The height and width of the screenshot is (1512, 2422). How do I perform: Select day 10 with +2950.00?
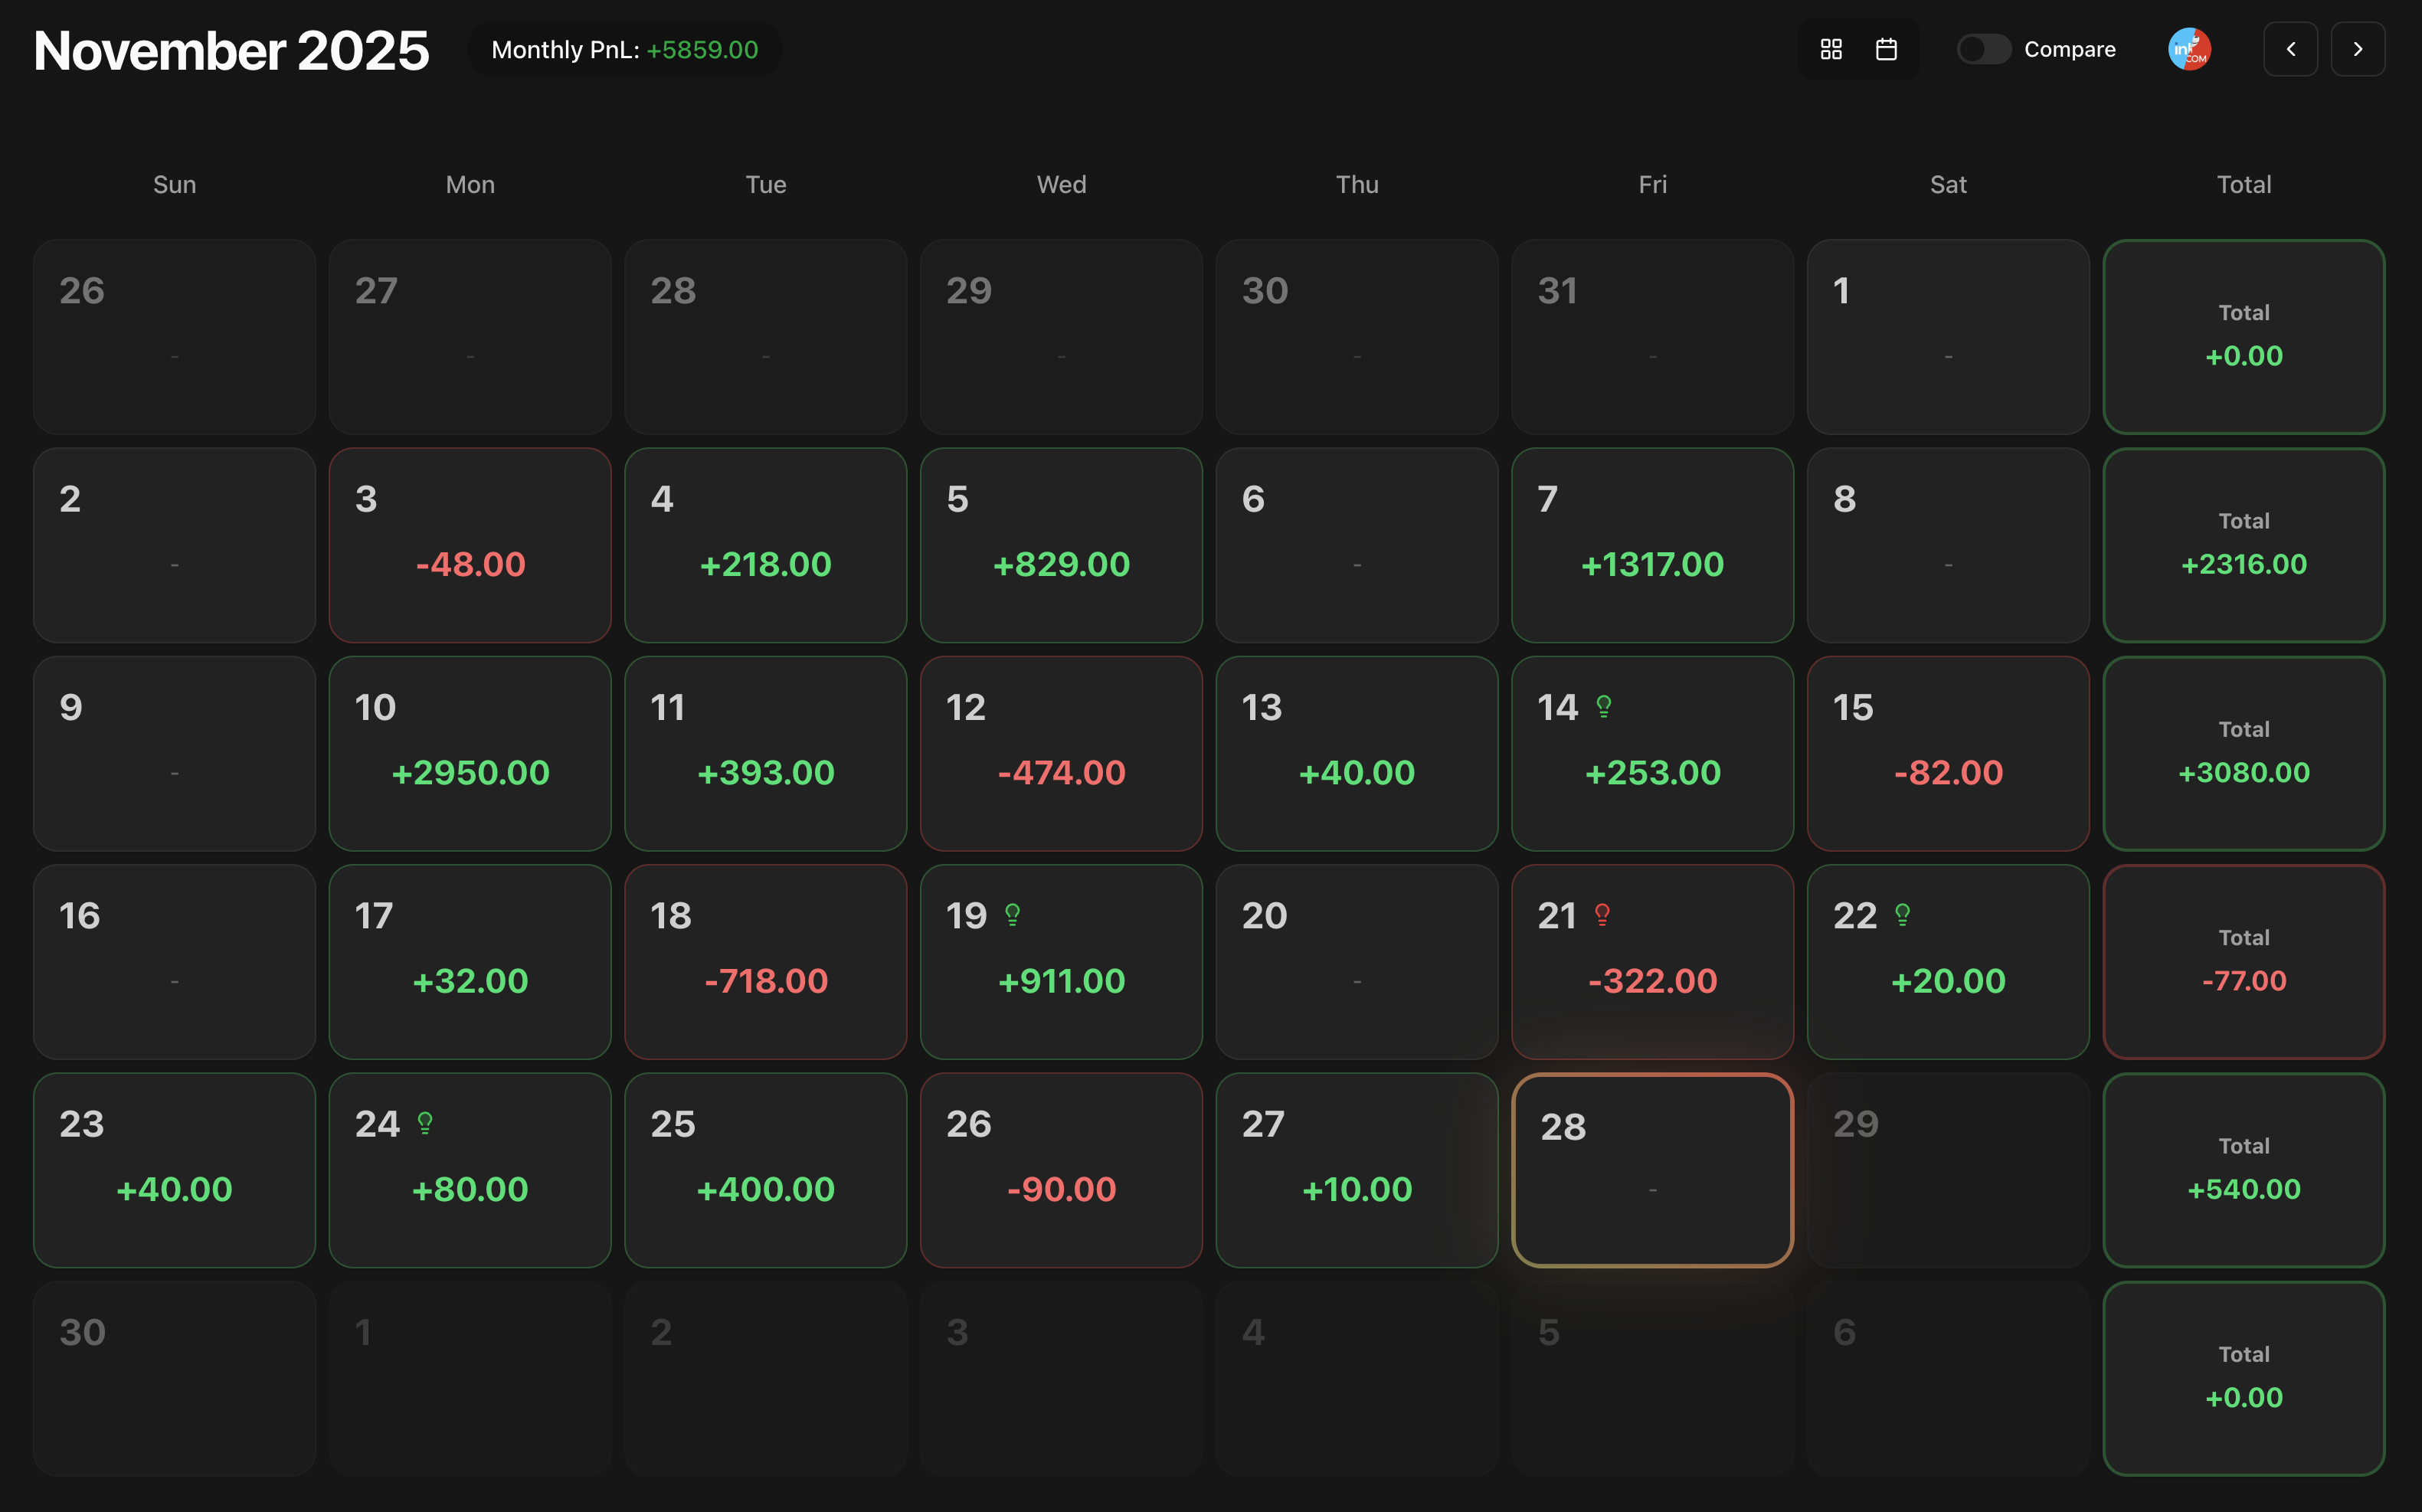coord(470,753)
